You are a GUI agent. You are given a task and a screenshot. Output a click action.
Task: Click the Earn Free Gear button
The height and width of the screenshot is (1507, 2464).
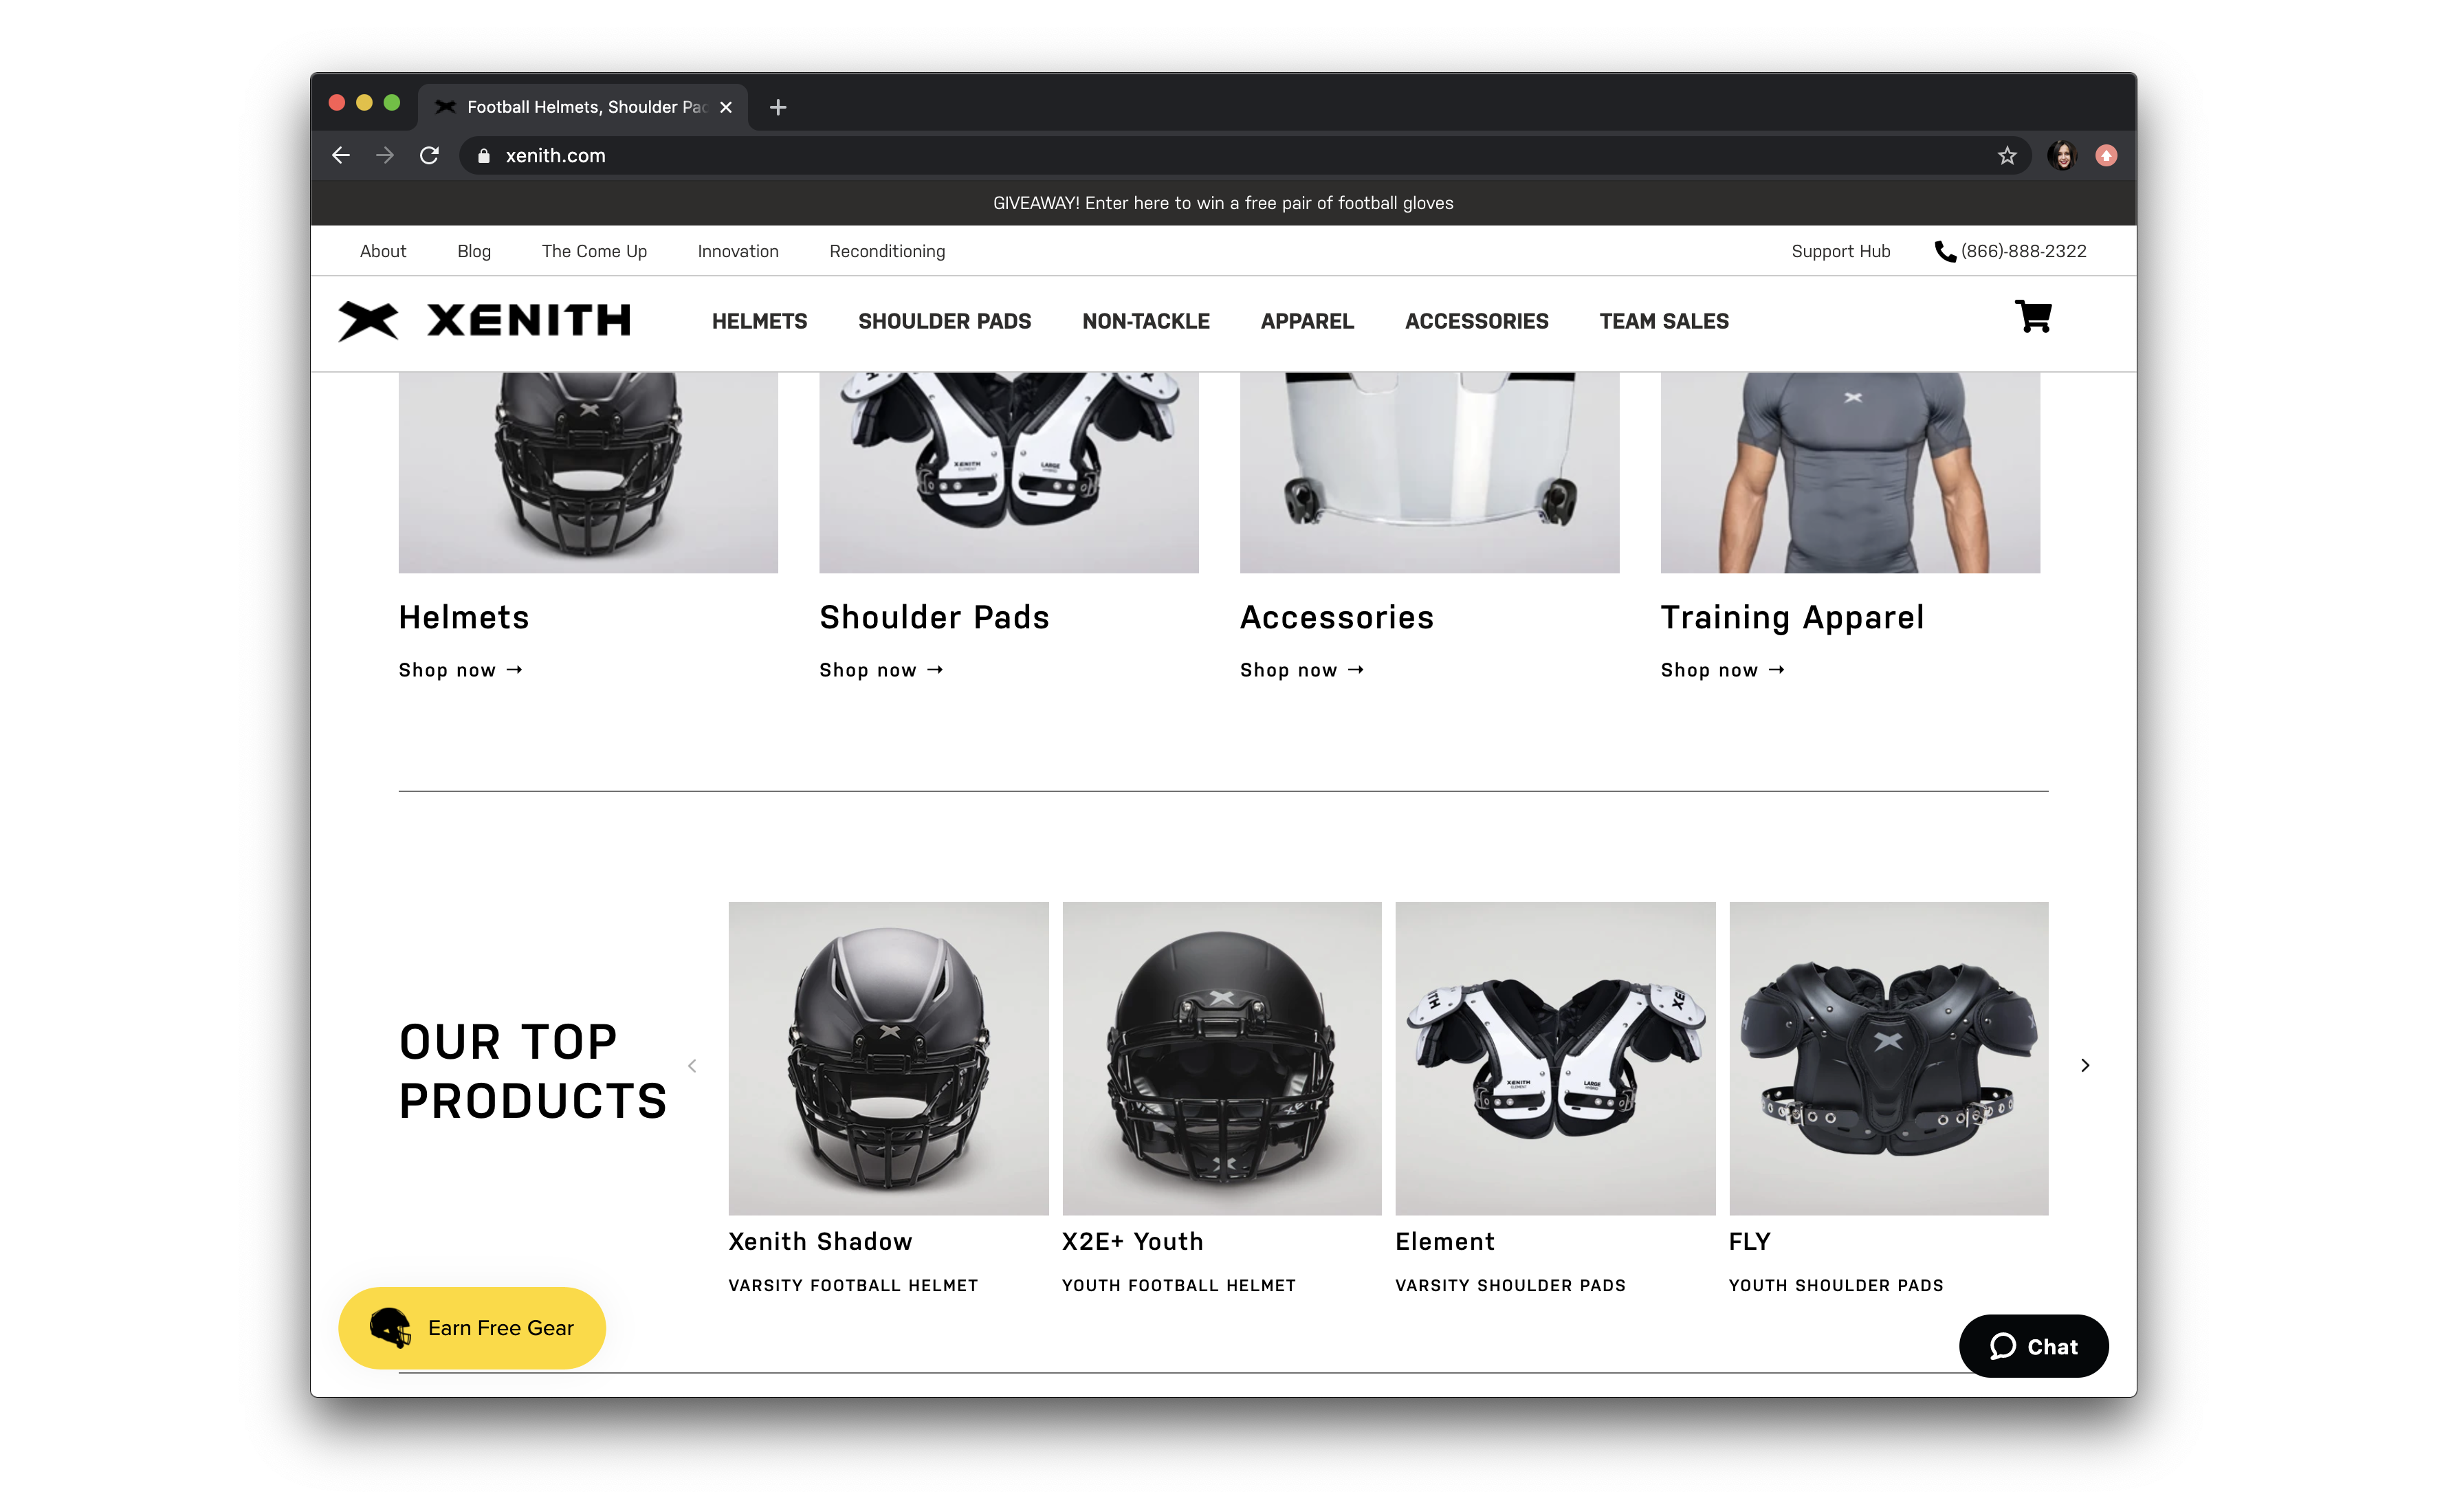click(472, 1328)
